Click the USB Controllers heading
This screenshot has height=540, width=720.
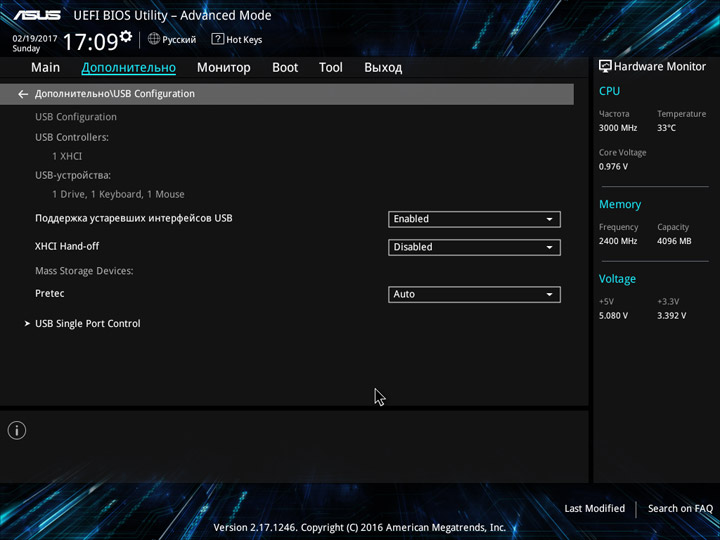click(72, 137)
